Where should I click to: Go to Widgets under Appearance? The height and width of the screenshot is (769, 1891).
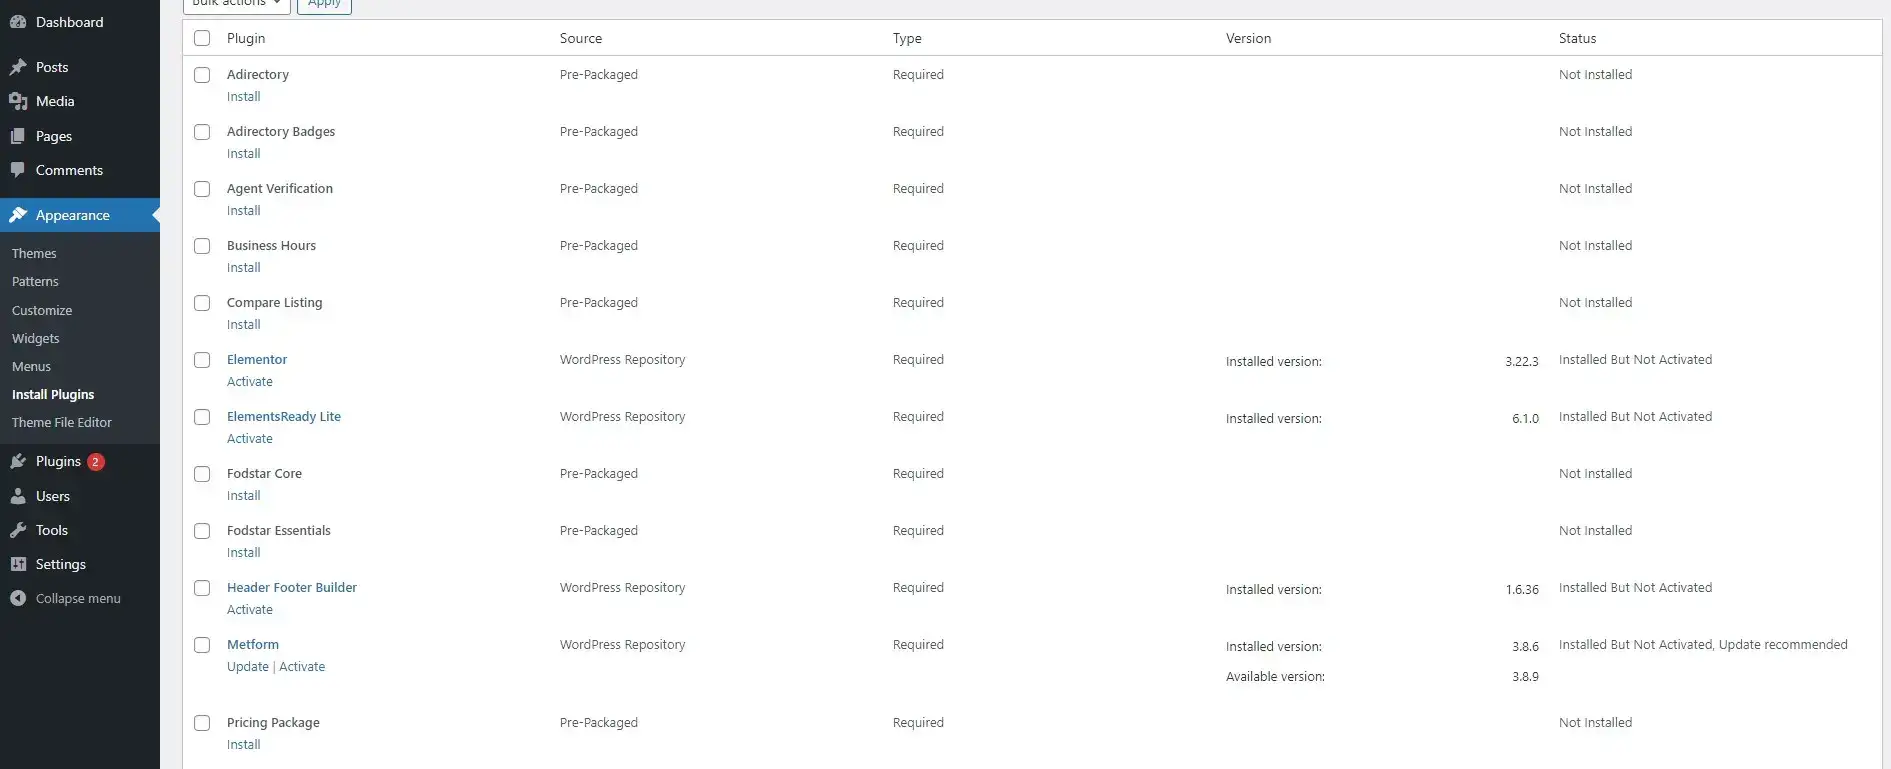click(36, 338)
